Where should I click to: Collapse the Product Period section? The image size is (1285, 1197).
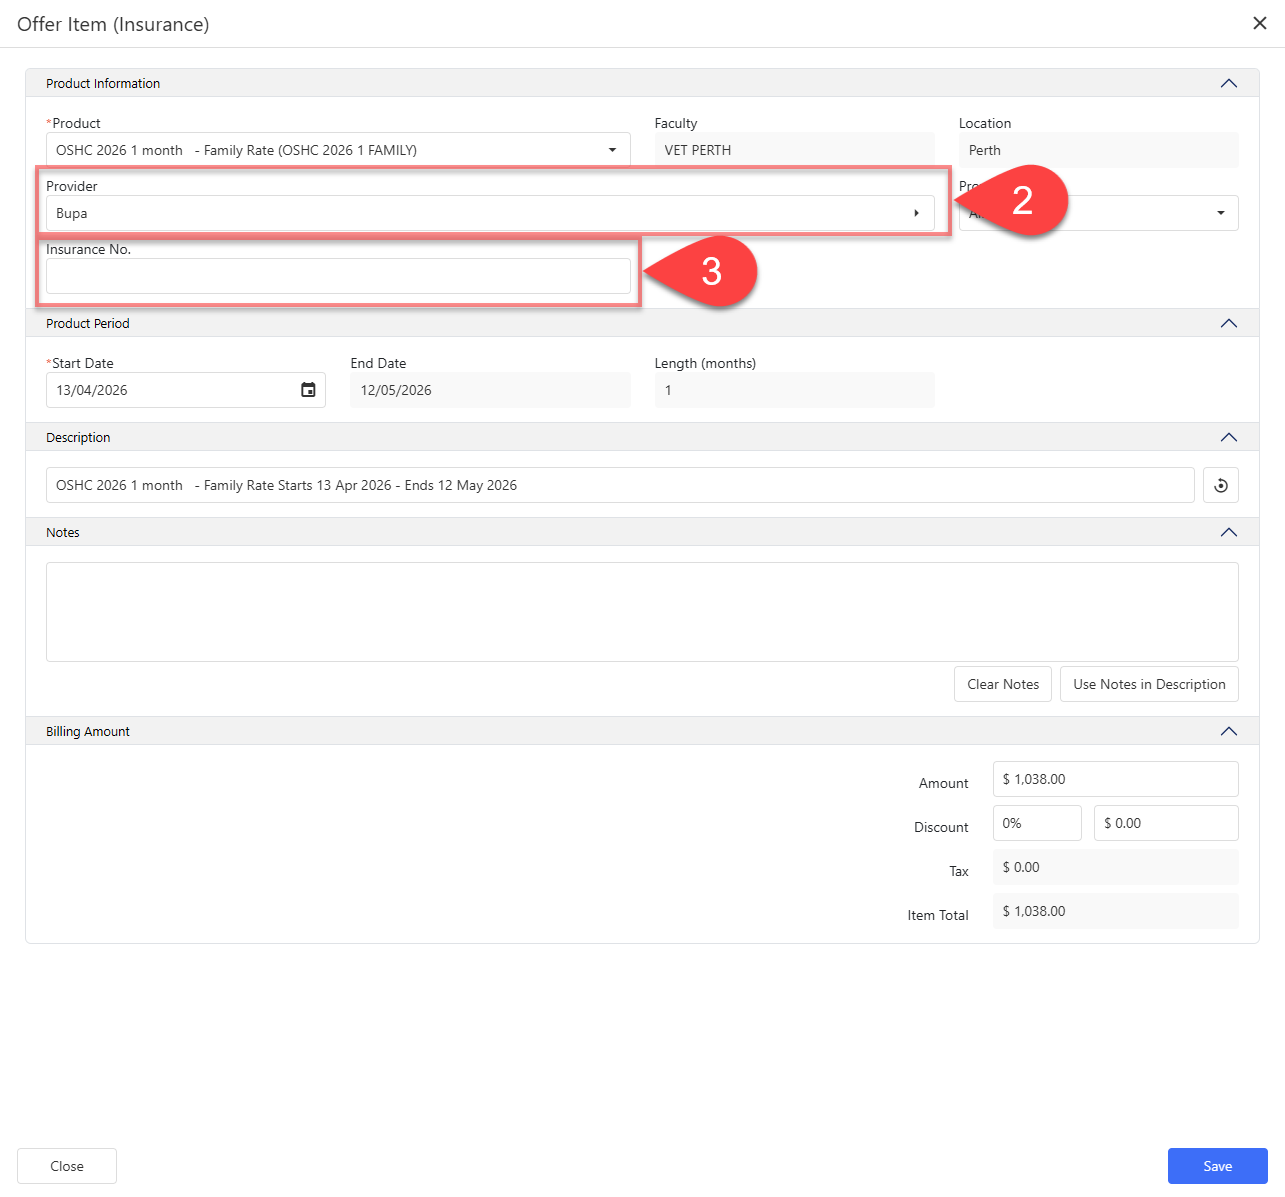[x=1228, y=323]
